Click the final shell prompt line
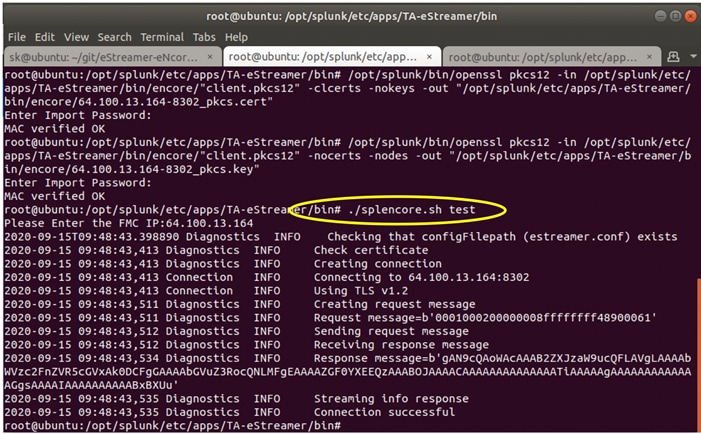Image resolution: width=701 pixels, height=434 pixels. (x=173, y=426)
